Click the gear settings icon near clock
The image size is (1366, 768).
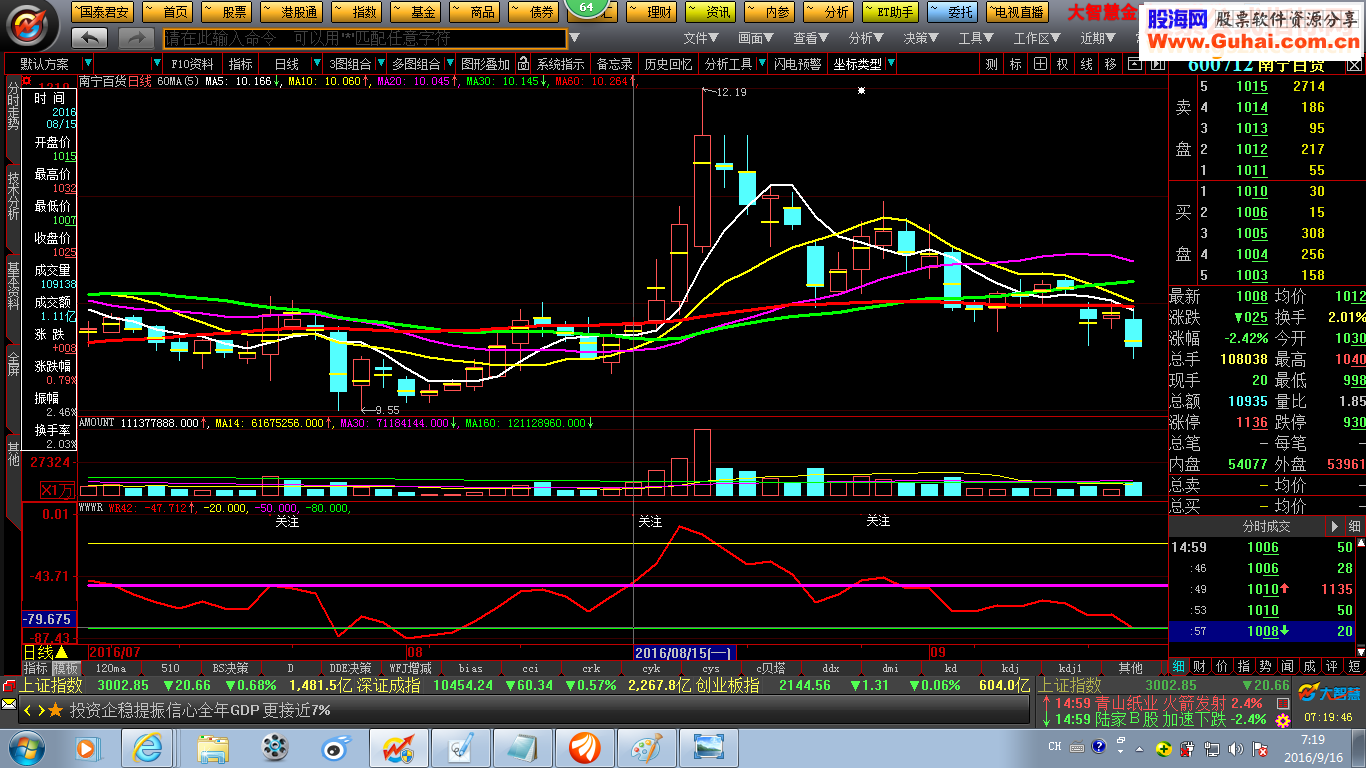coord(1282,720)
